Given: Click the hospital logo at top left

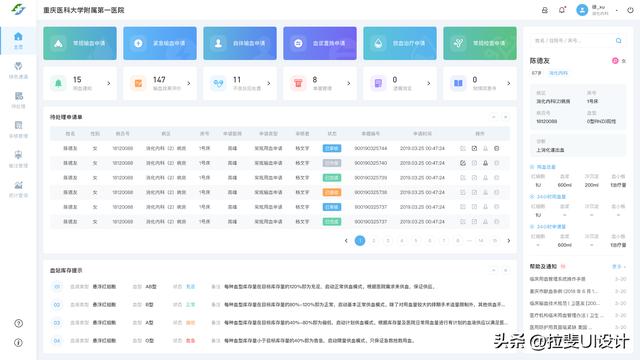Looking at the screenshot, I should pos(18,9).
